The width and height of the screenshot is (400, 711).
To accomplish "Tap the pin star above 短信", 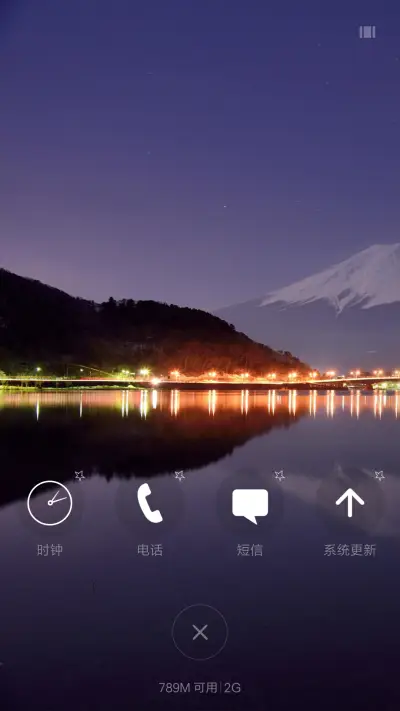I will pyautogui.click(x=279, y=476).
